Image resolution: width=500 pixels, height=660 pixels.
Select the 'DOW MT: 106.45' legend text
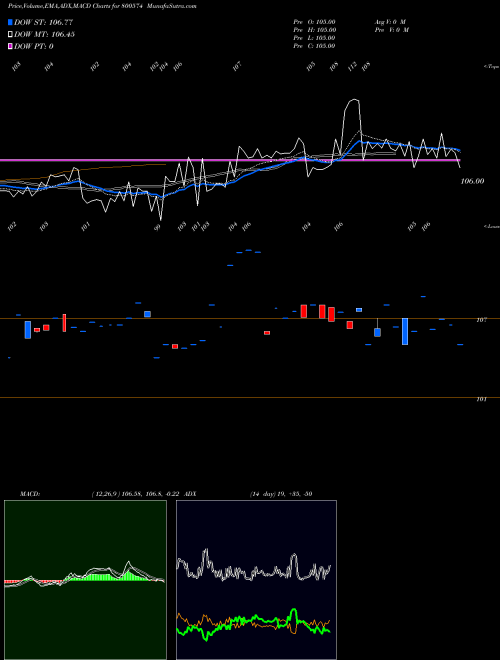[44, 35]
